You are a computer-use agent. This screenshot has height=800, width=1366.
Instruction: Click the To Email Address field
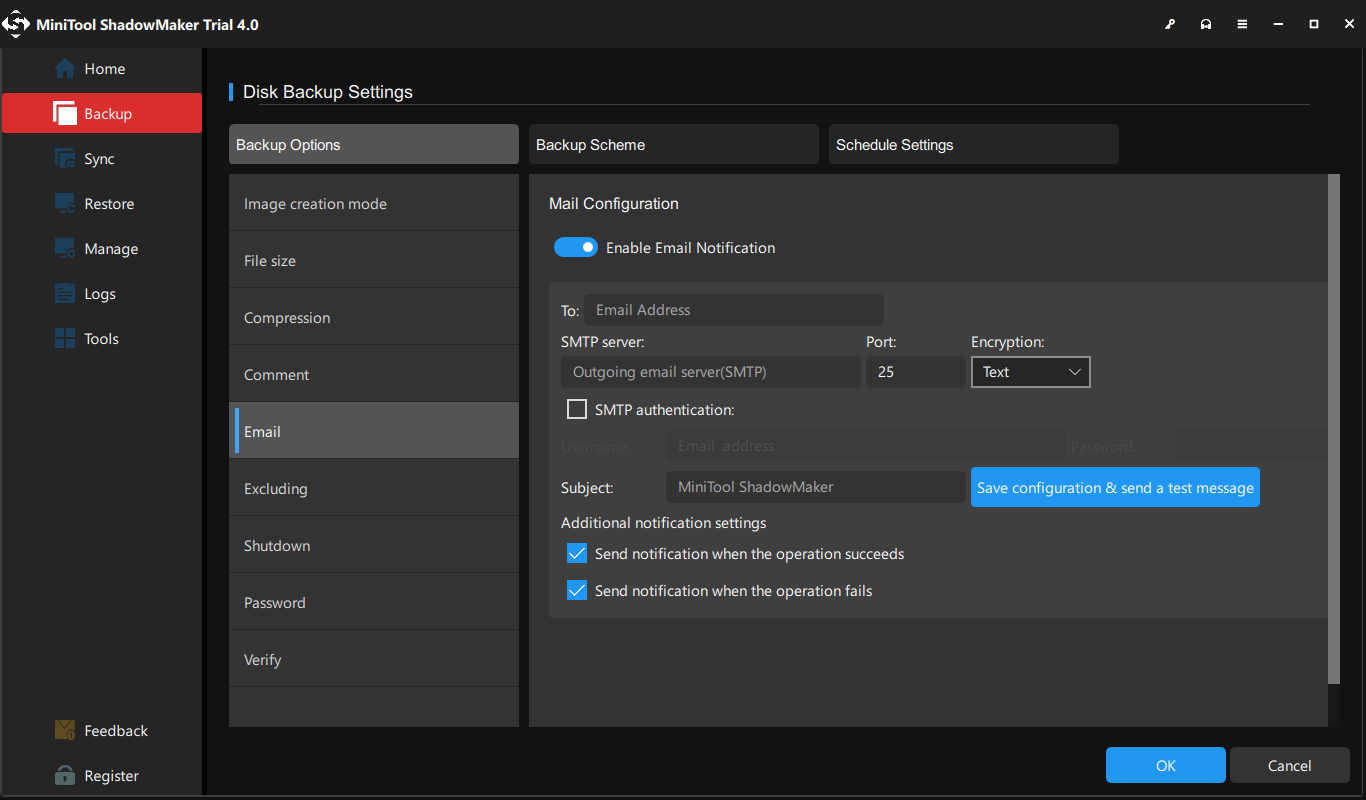pos(734,310)
